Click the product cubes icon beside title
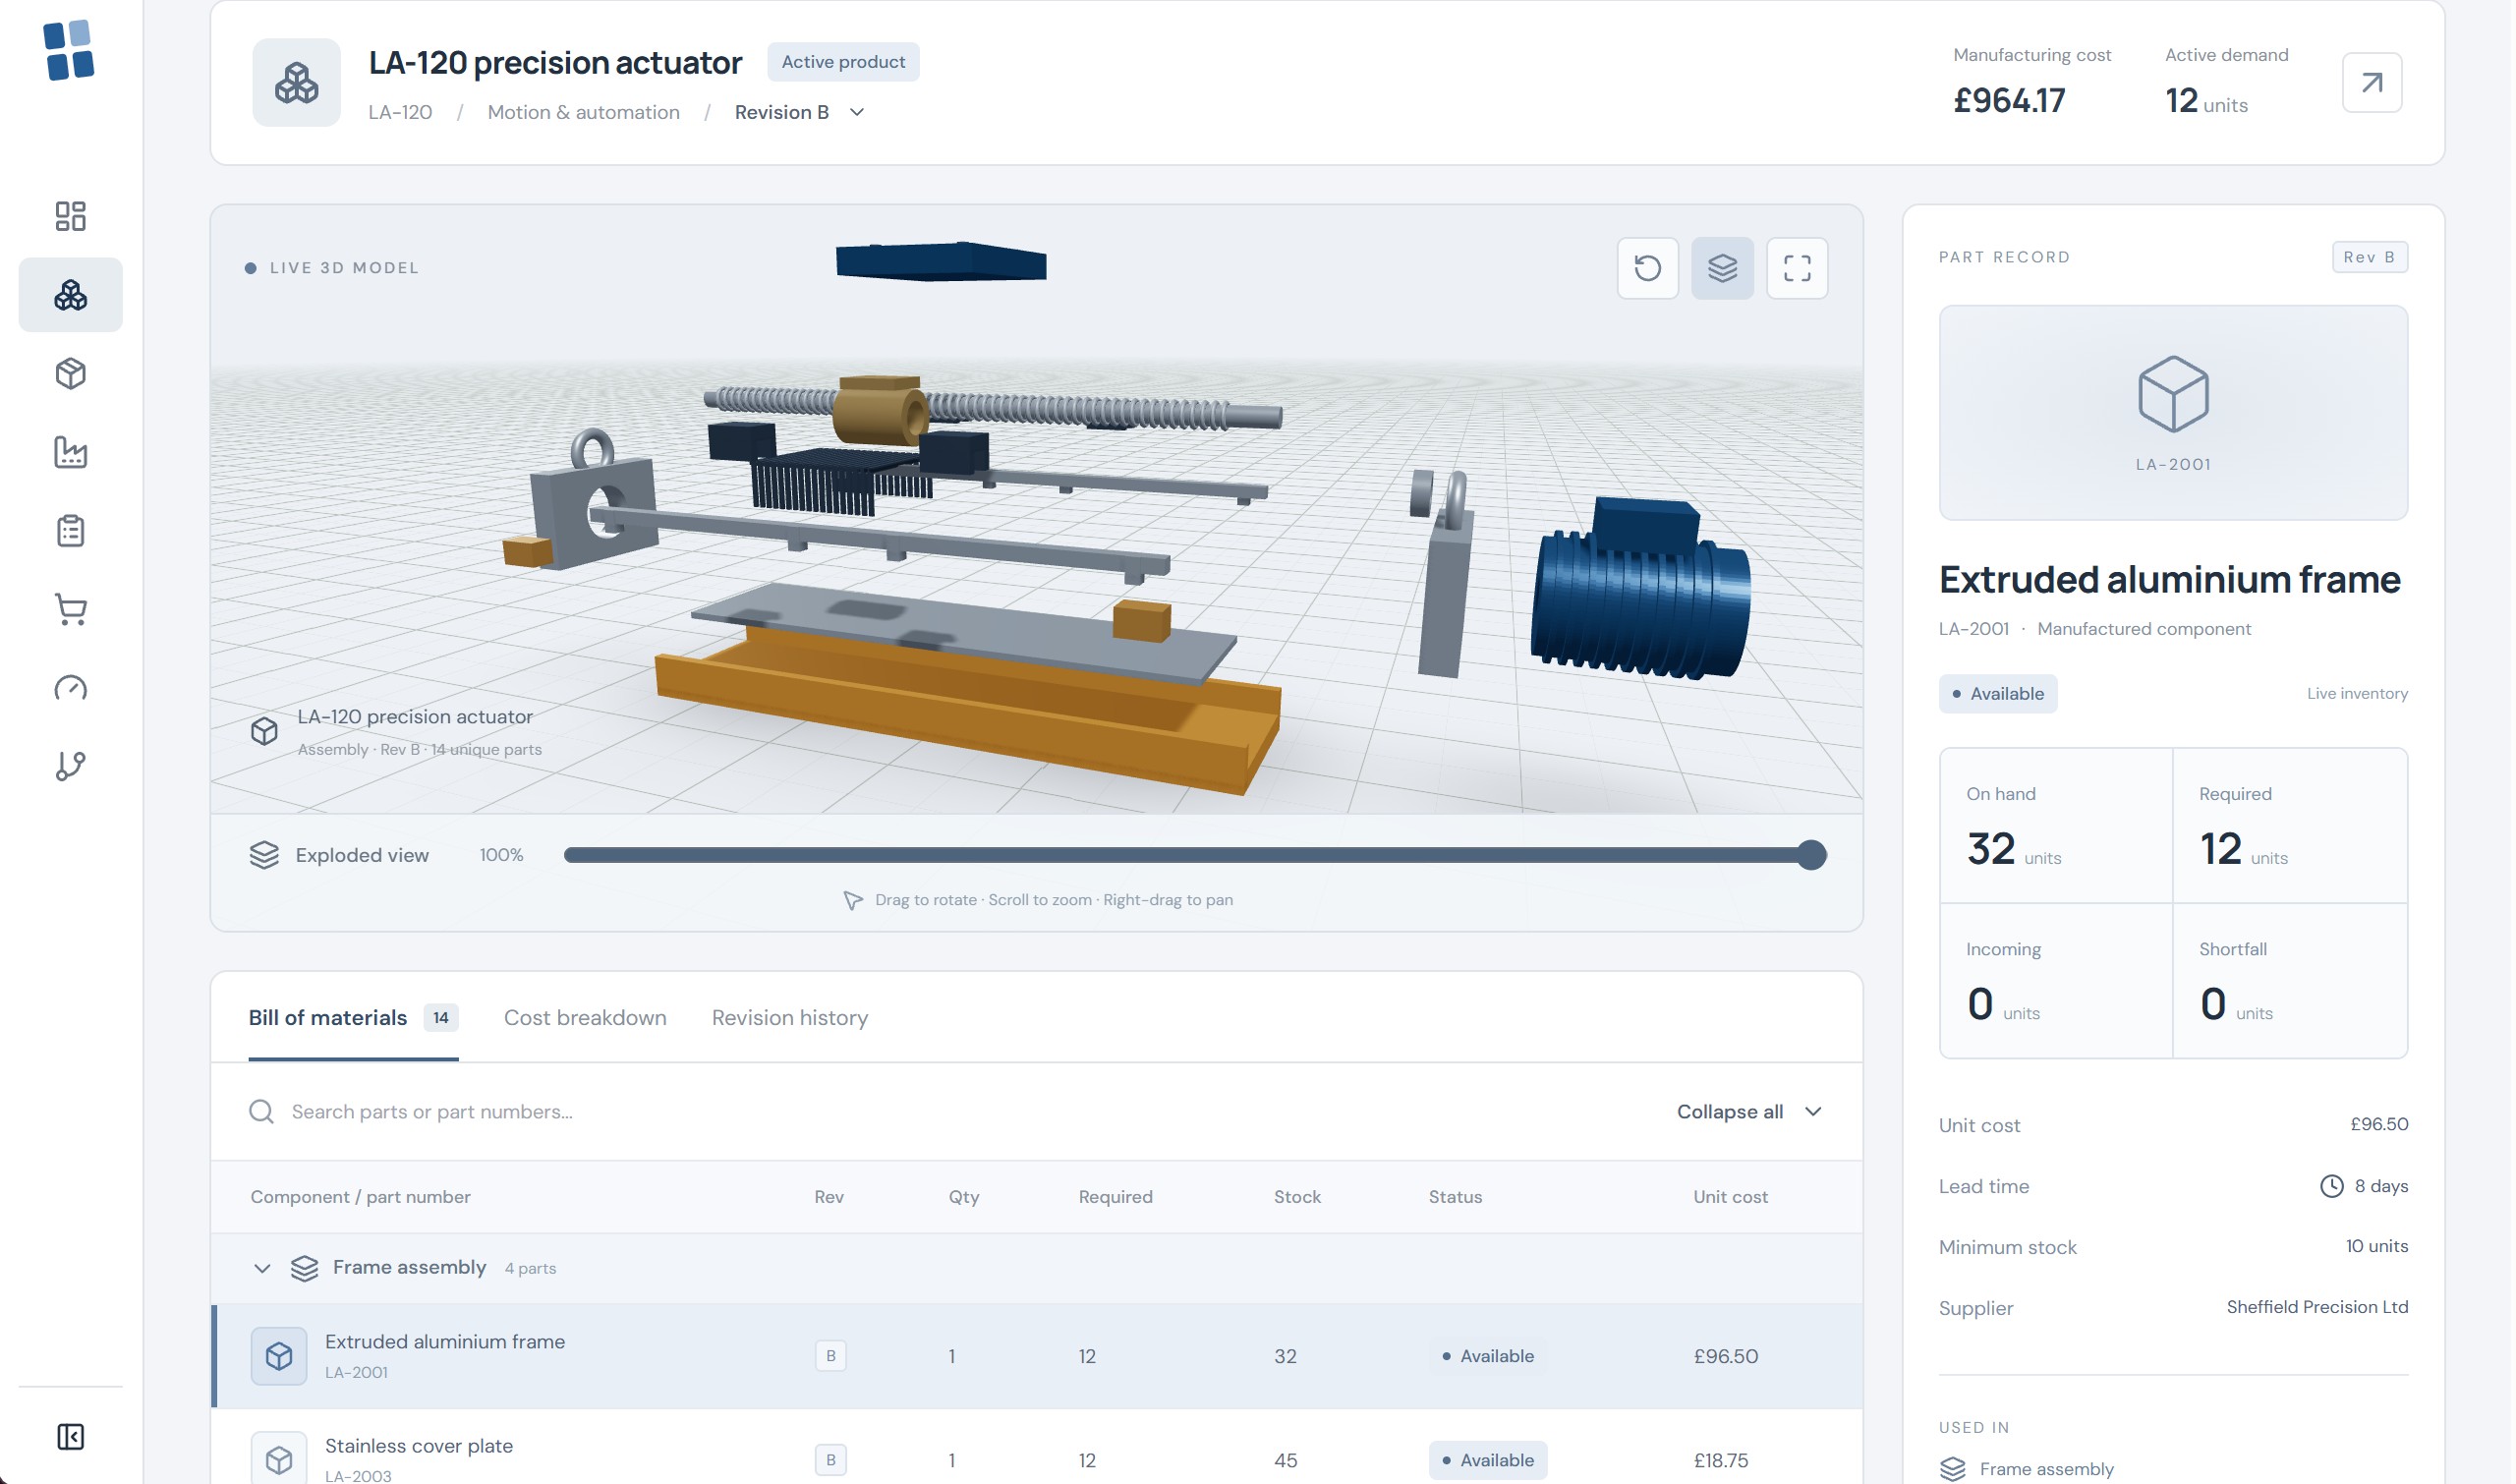Image resolution: width=2516 pixels, height=1484 pixels. (x=296, y=82)
